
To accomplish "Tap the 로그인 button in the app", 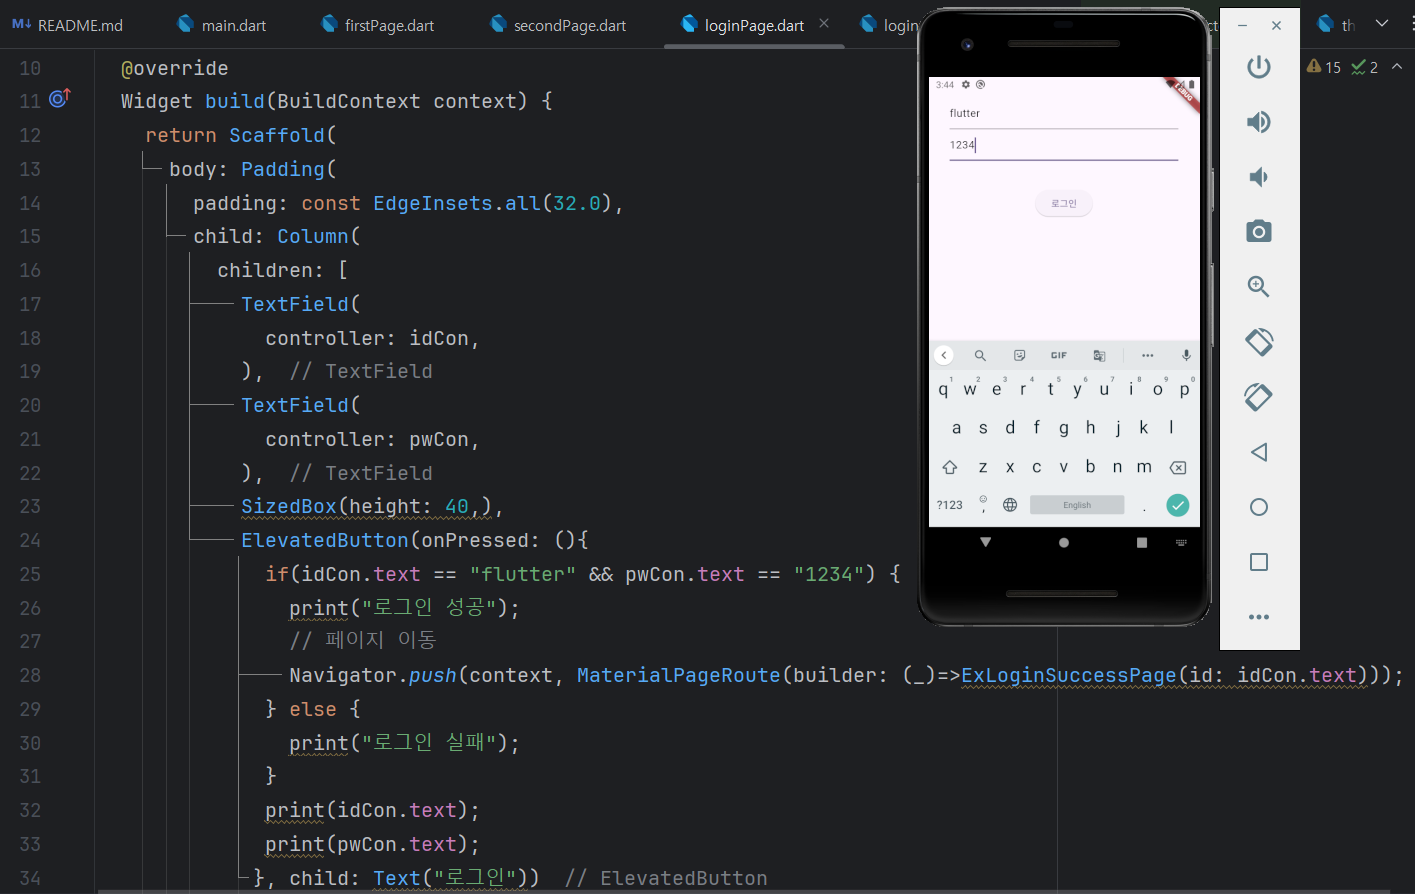I will (1064, 203).
